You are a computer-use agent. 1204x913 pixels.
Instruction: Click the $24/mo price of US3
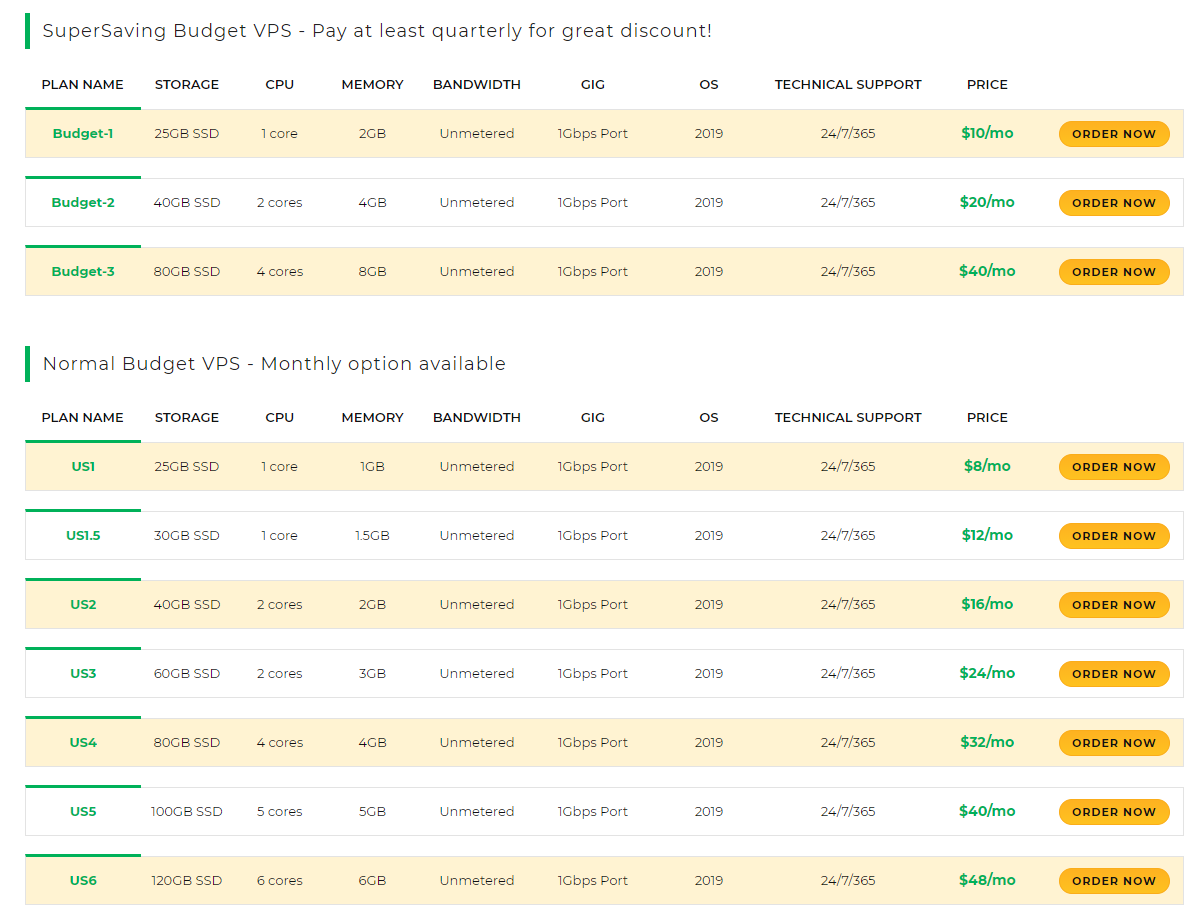click(x=987, y=673)
